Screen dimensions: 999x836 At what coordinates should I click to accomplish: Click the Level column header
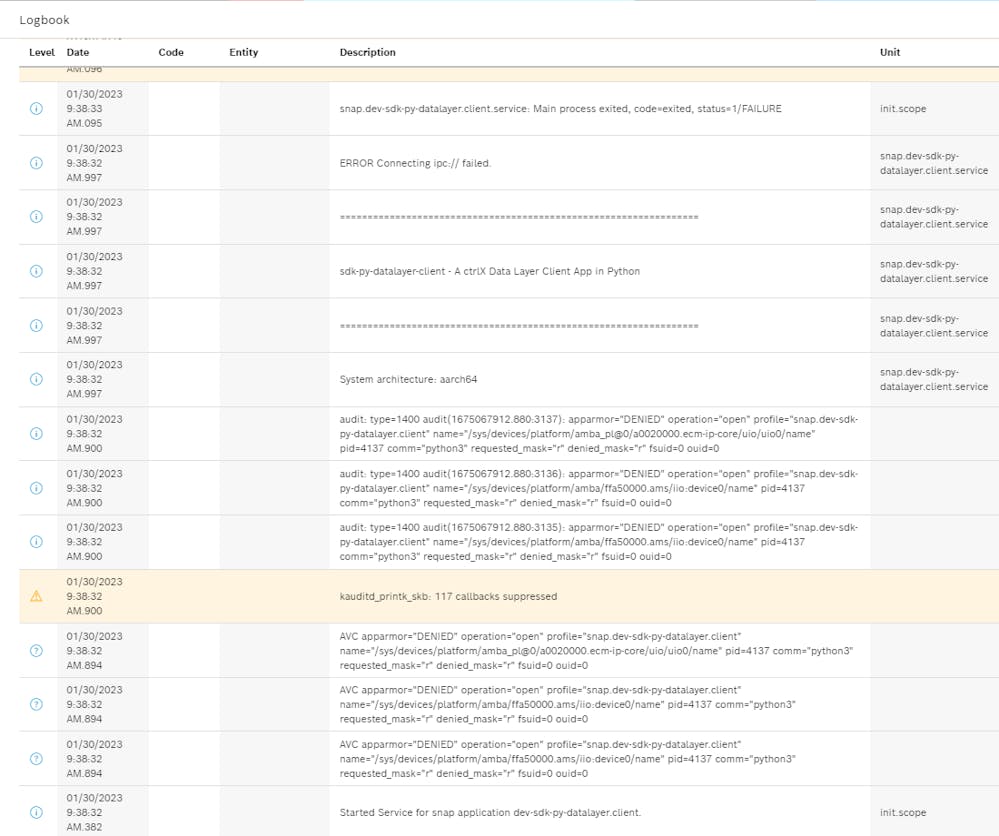click(x=42, y=52)
